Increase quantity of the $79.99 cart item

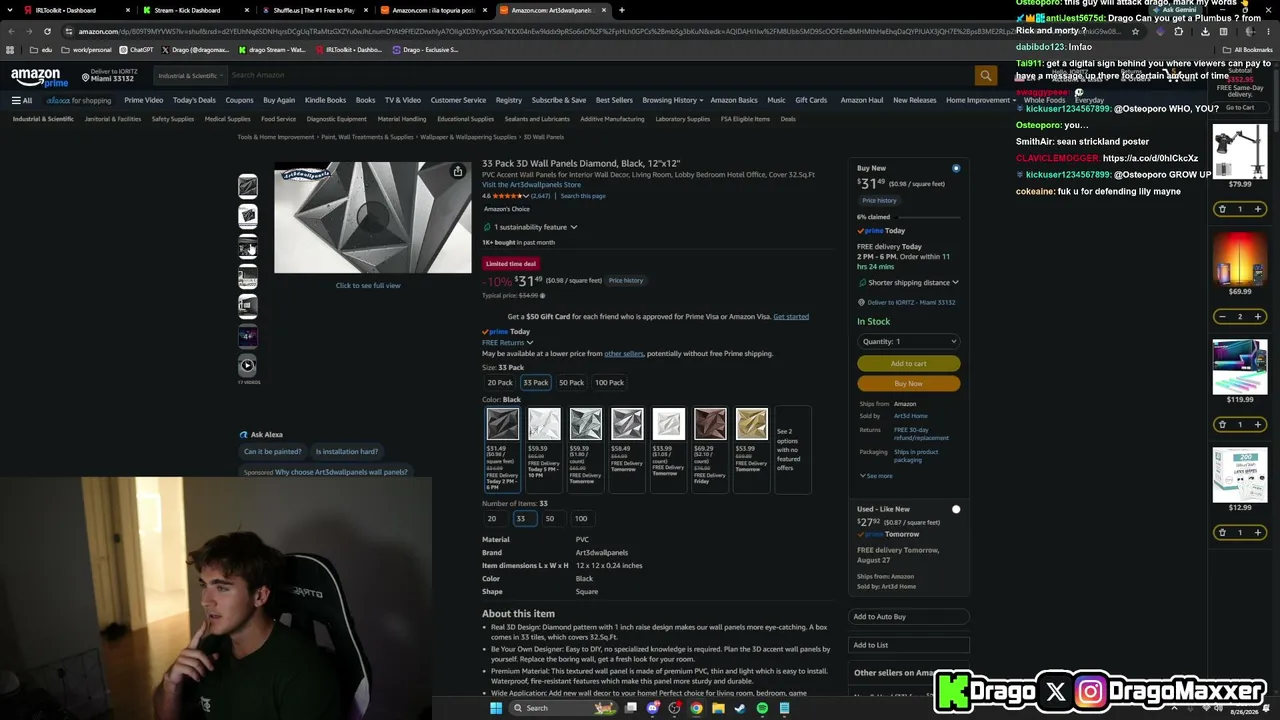click(1258, 209)
